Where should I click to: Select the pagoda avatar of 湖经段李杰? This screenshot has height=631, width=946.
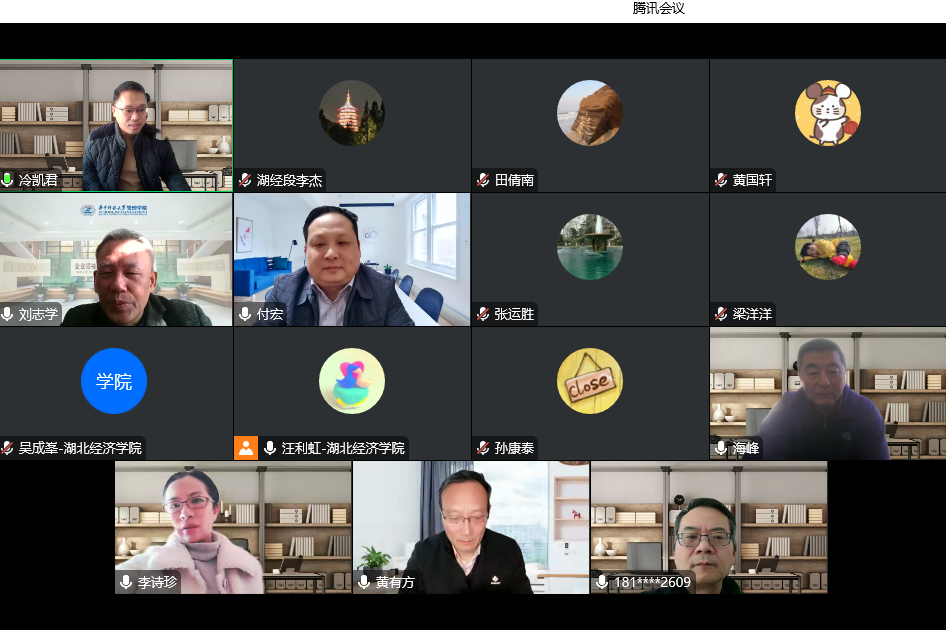tap(352, 113)
